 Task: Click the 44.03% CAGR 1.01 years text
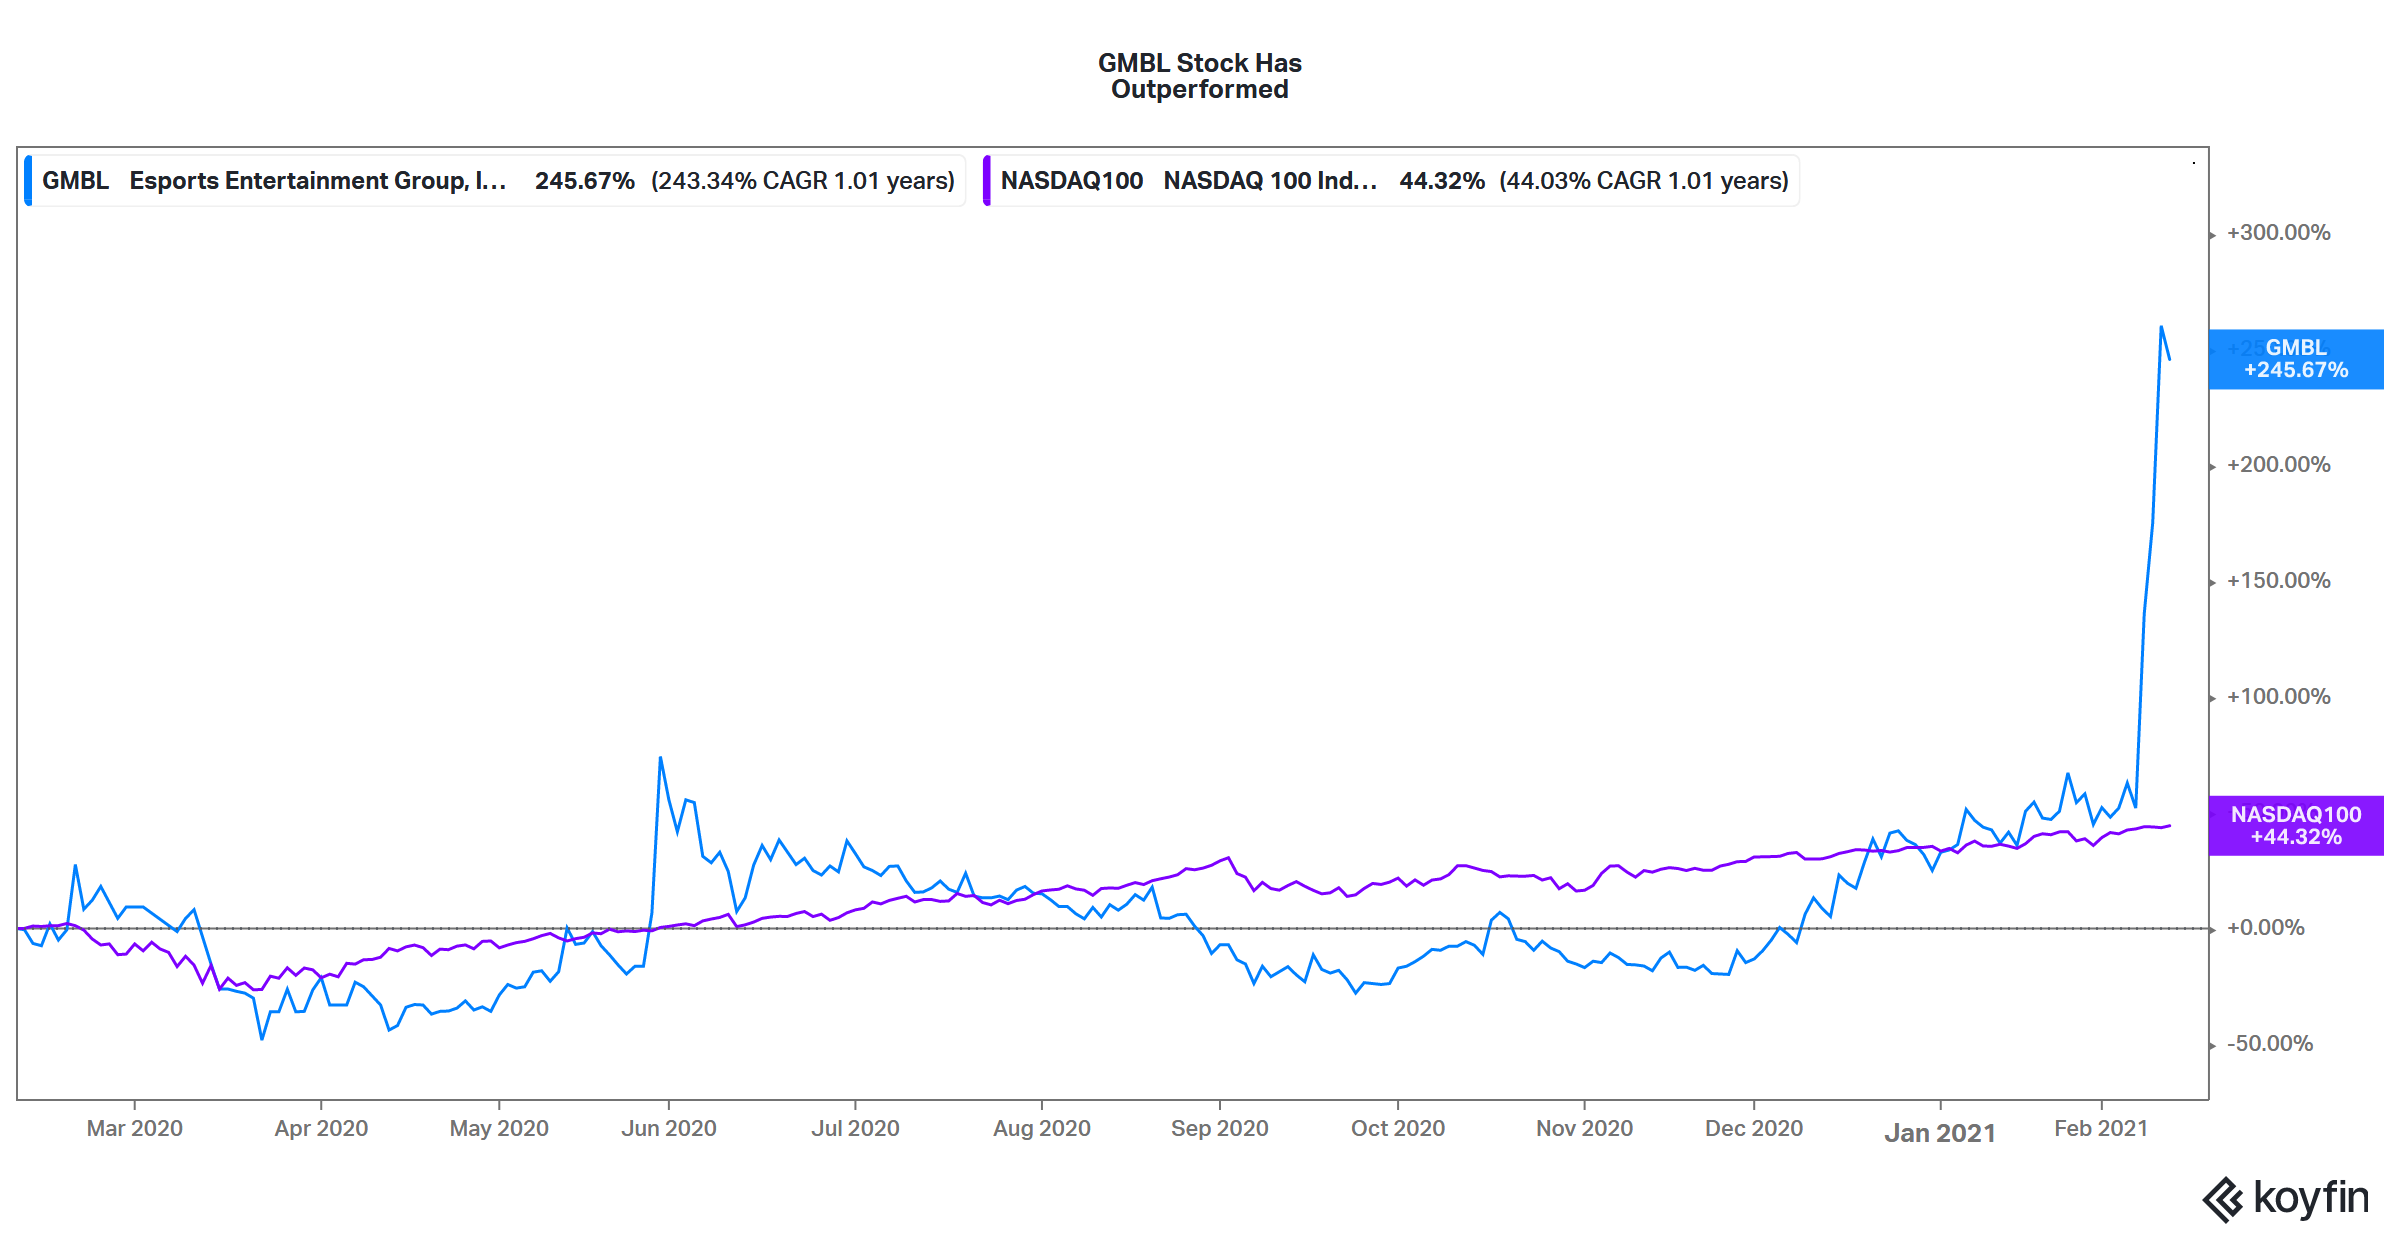click(1644, 181)
